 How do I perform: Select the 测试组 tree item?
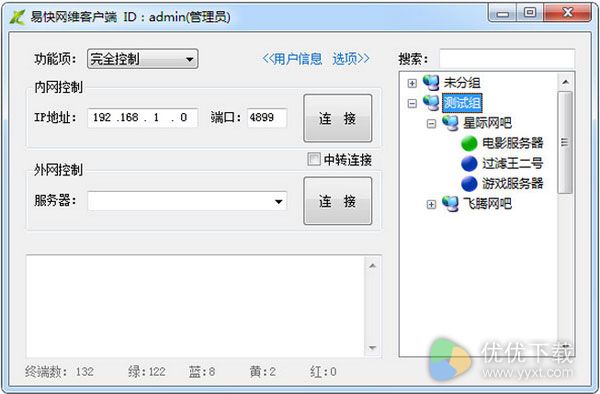tap(462, 103)
